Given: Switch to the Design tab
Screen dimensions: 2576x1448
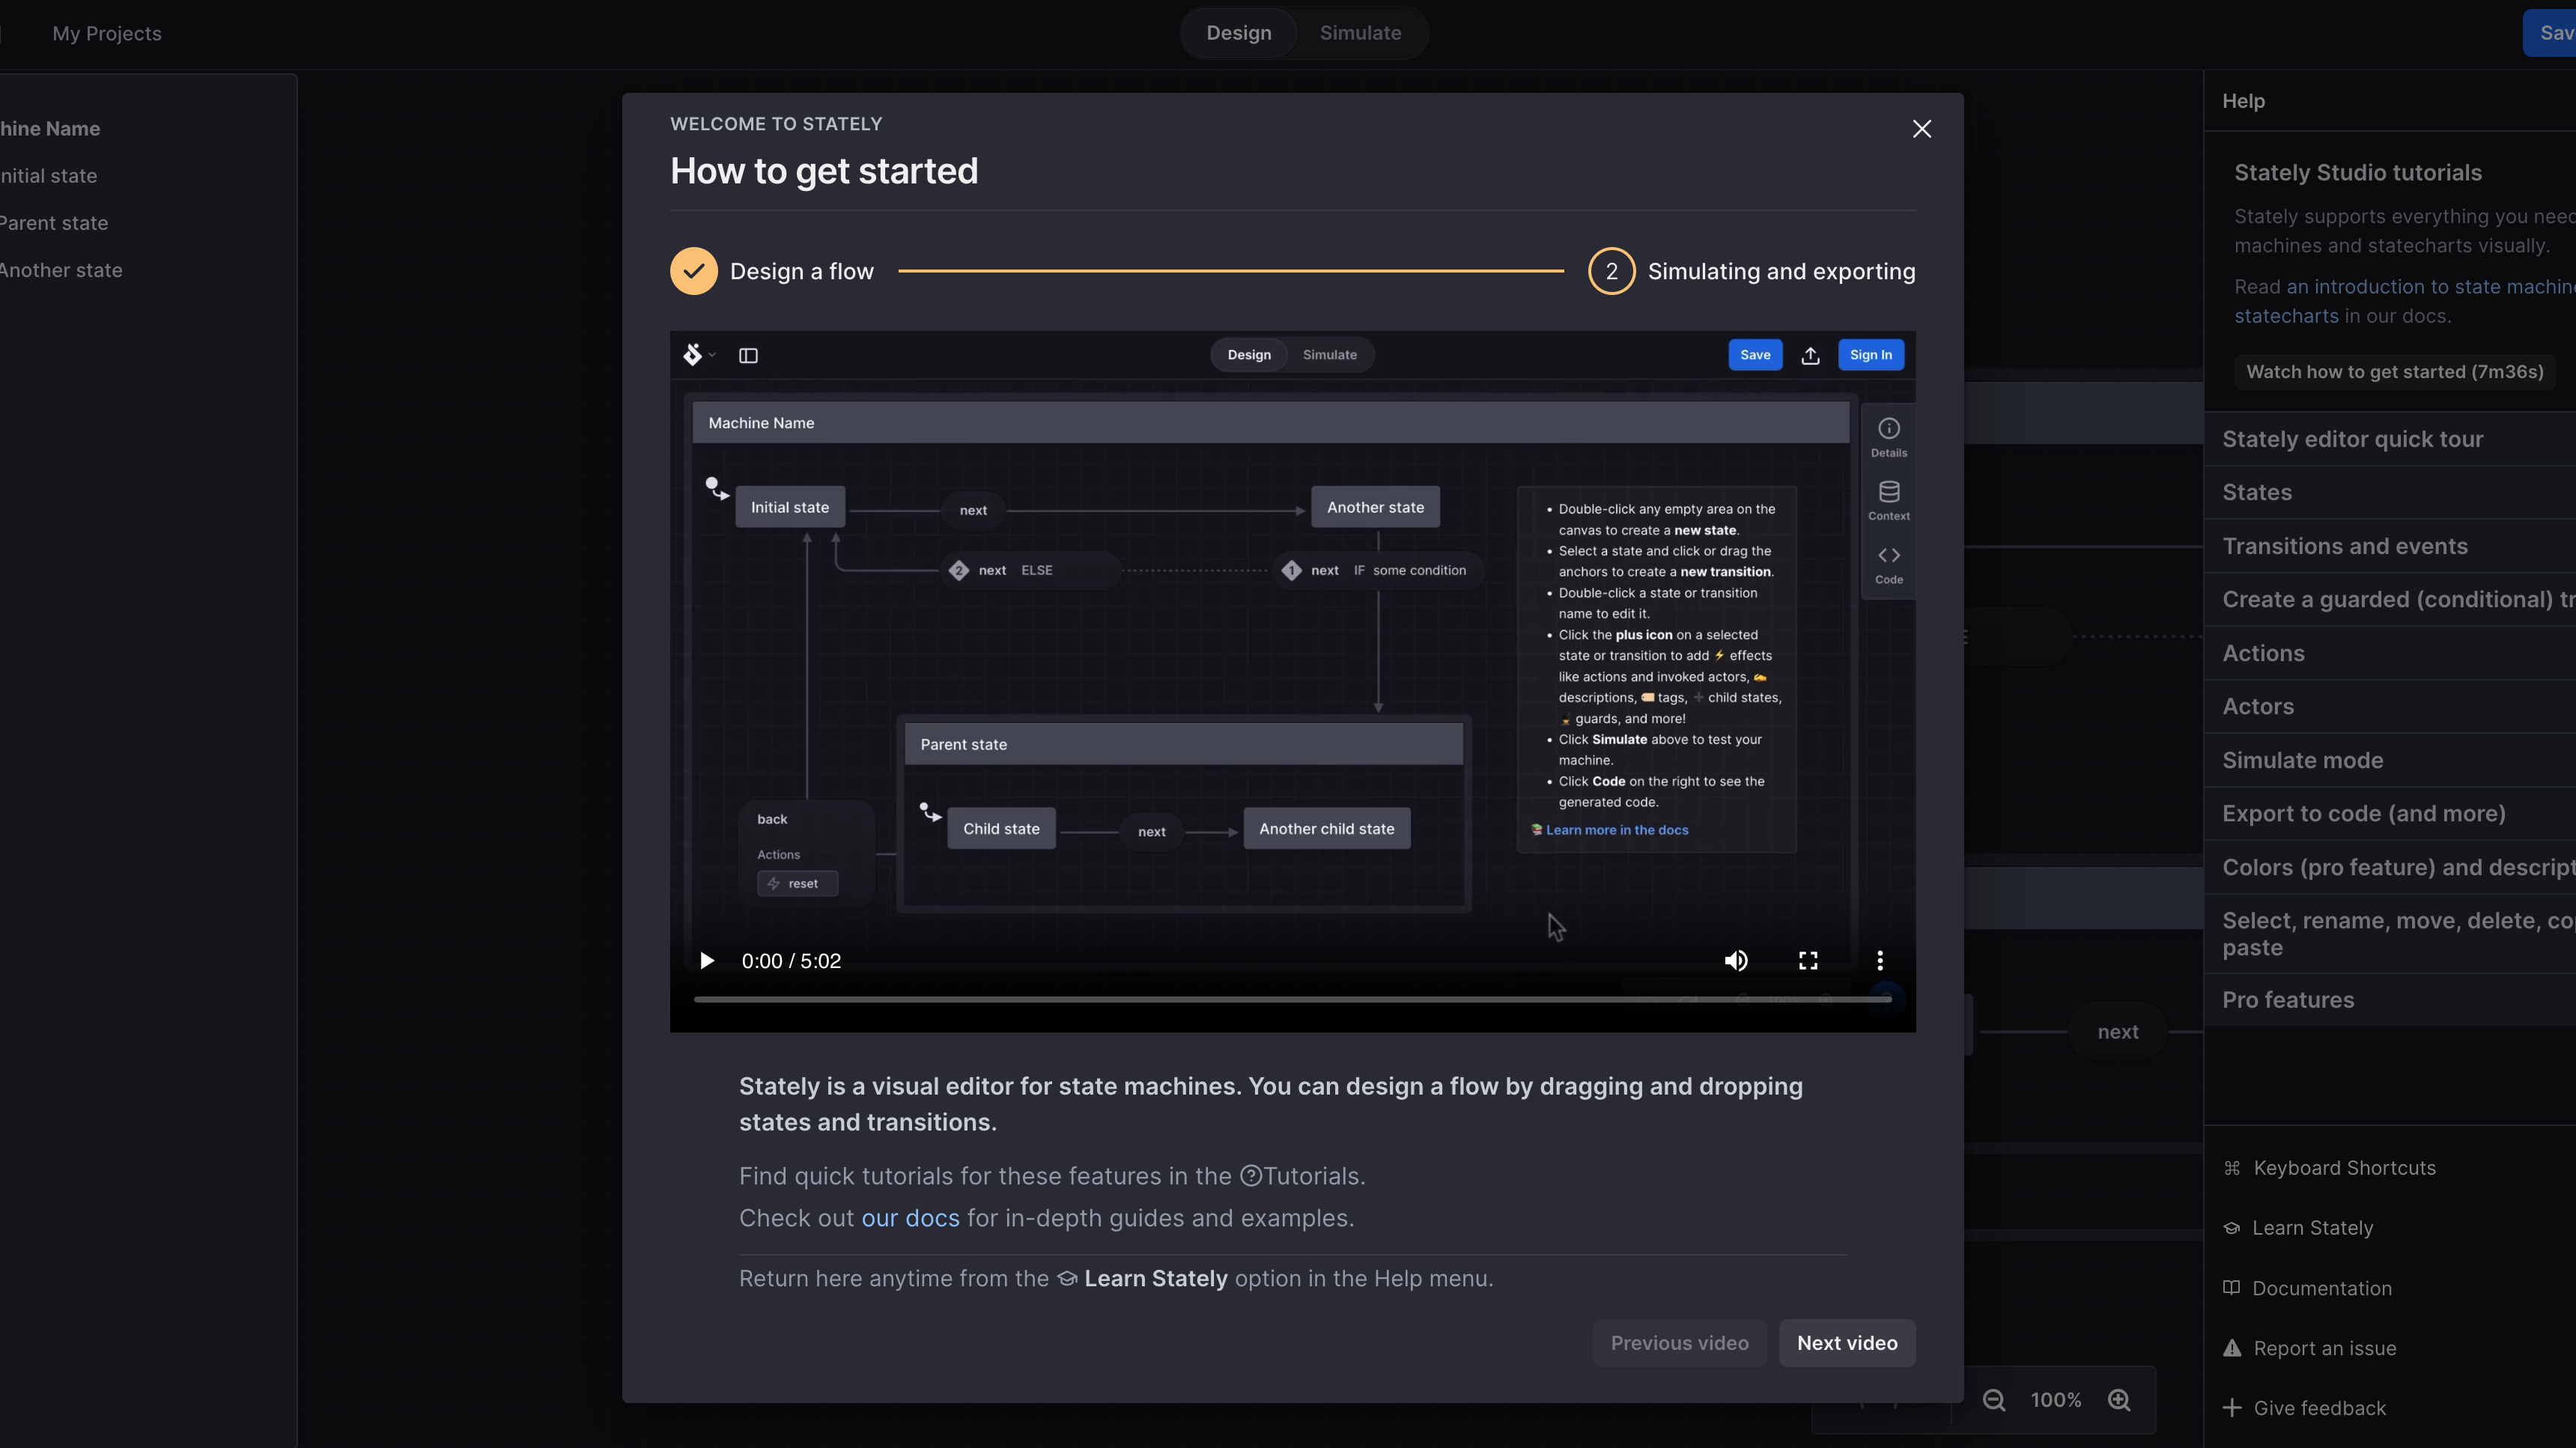Looking at the screenshot, I should [x=1239, y=32].
